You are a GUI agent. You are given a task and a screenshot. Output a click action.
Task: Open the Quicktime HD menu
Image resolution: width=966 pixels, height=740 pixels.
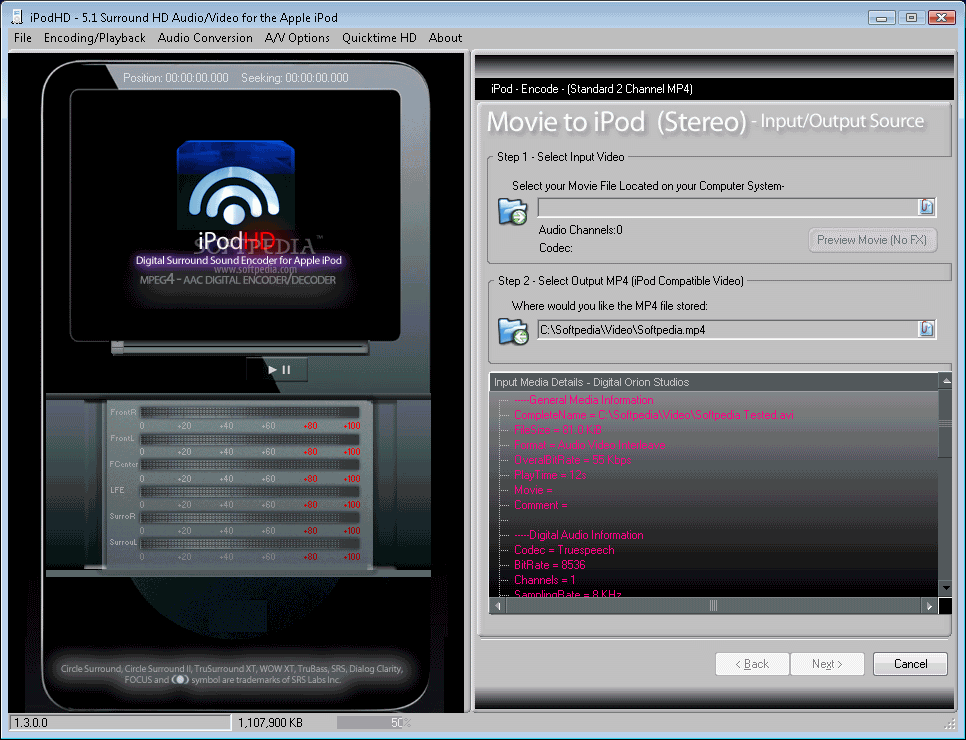click(x=380, y=38)
